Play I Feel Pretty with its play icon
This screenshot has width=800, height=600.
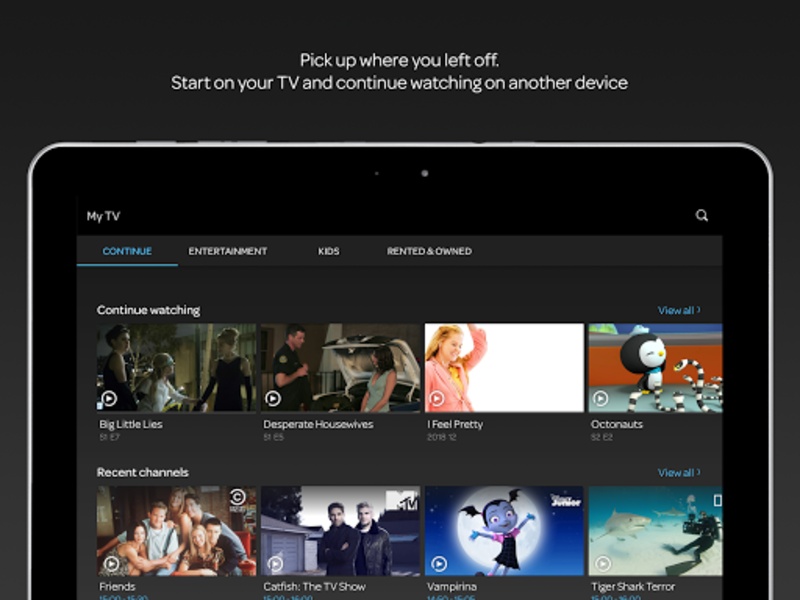[437, 398]
